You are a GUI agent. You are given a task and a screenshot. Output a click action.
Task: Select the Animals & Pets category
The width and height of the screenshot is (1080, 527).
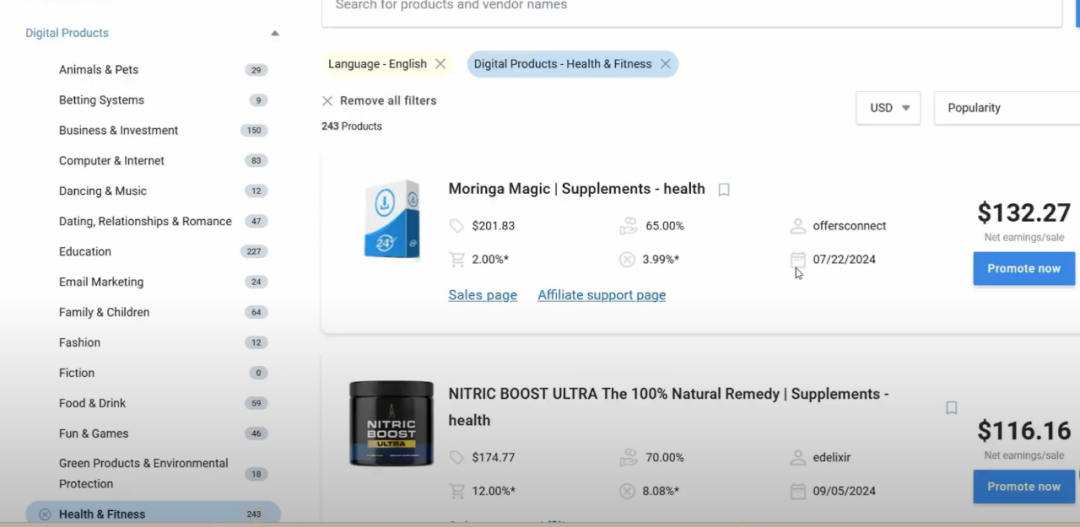coord(99,70)
